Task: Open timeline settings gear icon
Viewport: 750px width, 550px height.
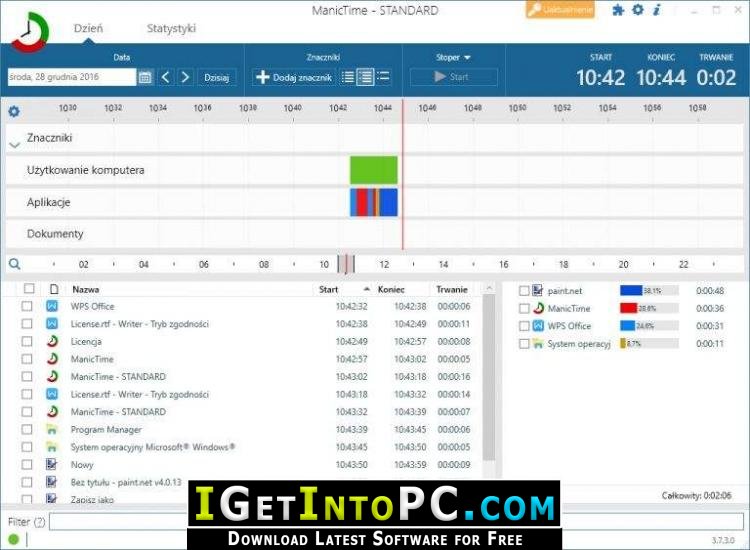Action: [14, 111]
